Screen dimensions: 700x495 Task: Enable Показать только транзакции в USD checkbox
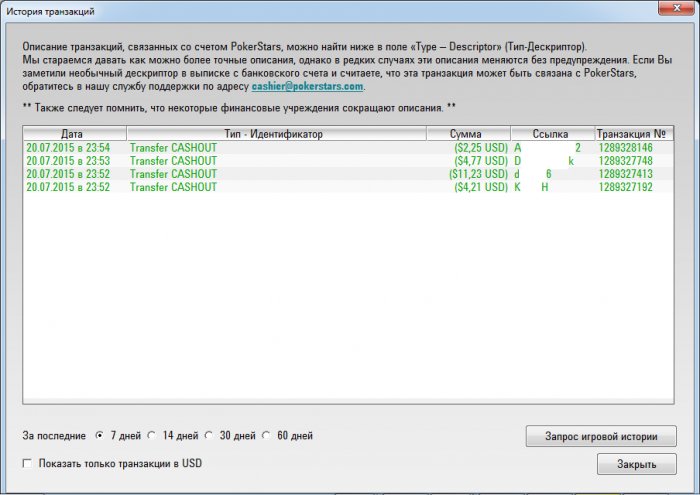pos(27,464)
